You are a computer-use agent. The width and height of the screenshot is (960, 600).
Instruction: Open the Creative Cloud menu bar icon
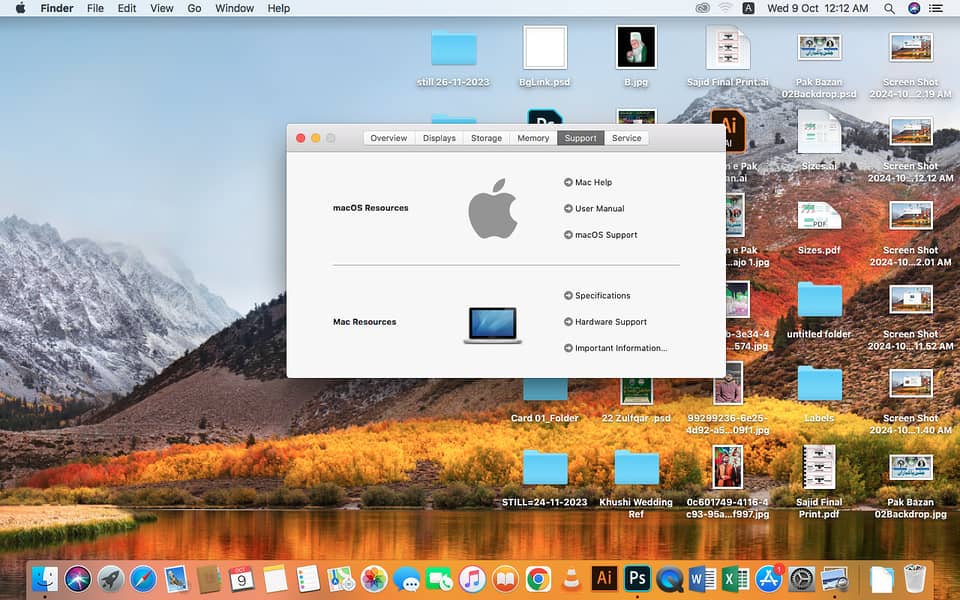pyautogui.click(x=703, y=8)
